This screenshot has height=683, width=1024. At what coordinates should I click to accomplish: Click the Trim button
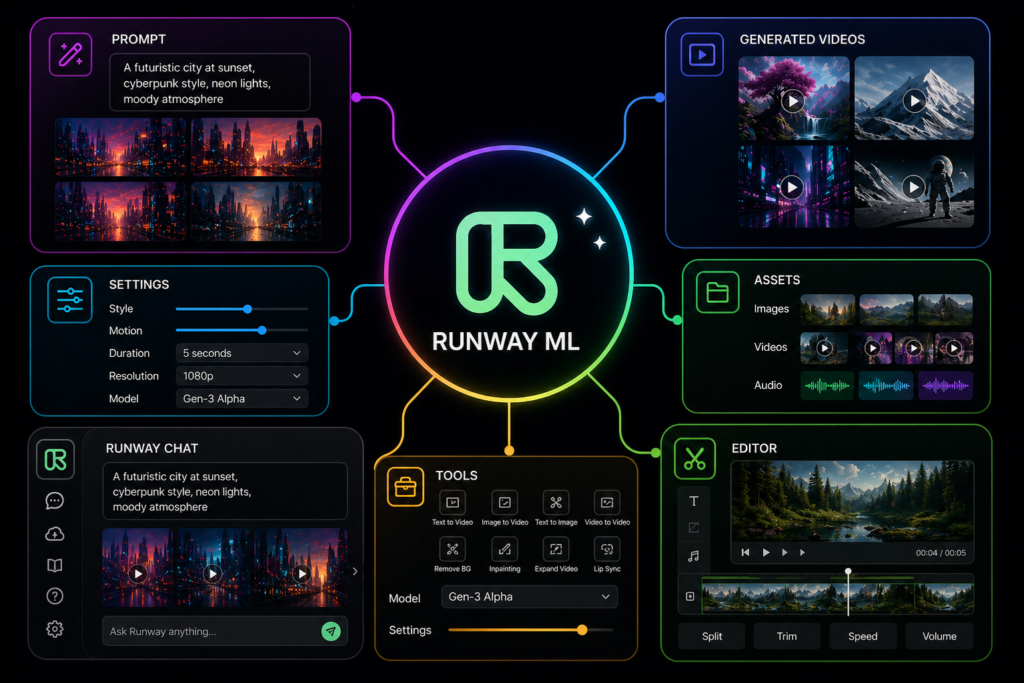(x=787, y=636)
